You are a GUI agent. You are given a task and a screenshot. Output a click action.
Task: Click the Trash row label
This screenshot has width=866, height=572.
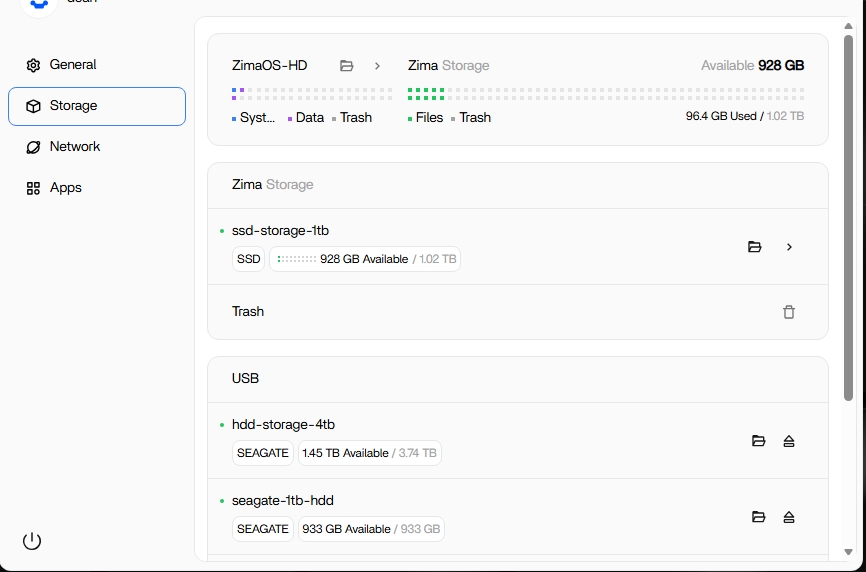coord(248,312)
